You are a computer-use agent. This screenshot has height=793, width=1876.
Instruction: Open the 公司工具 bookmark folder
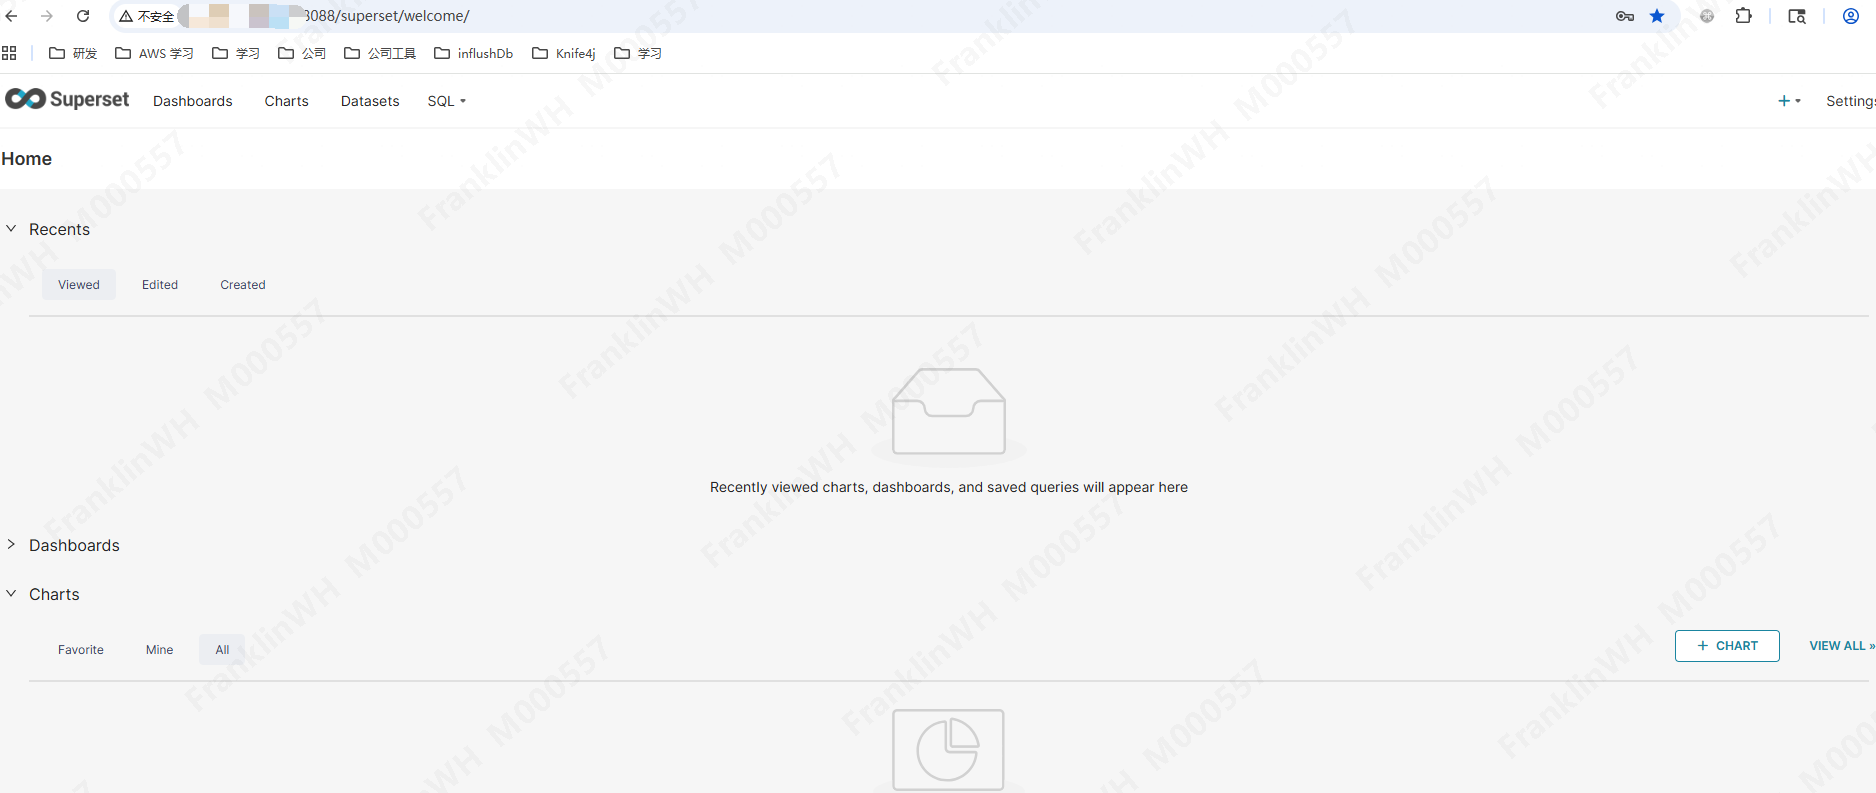point(380,53)
